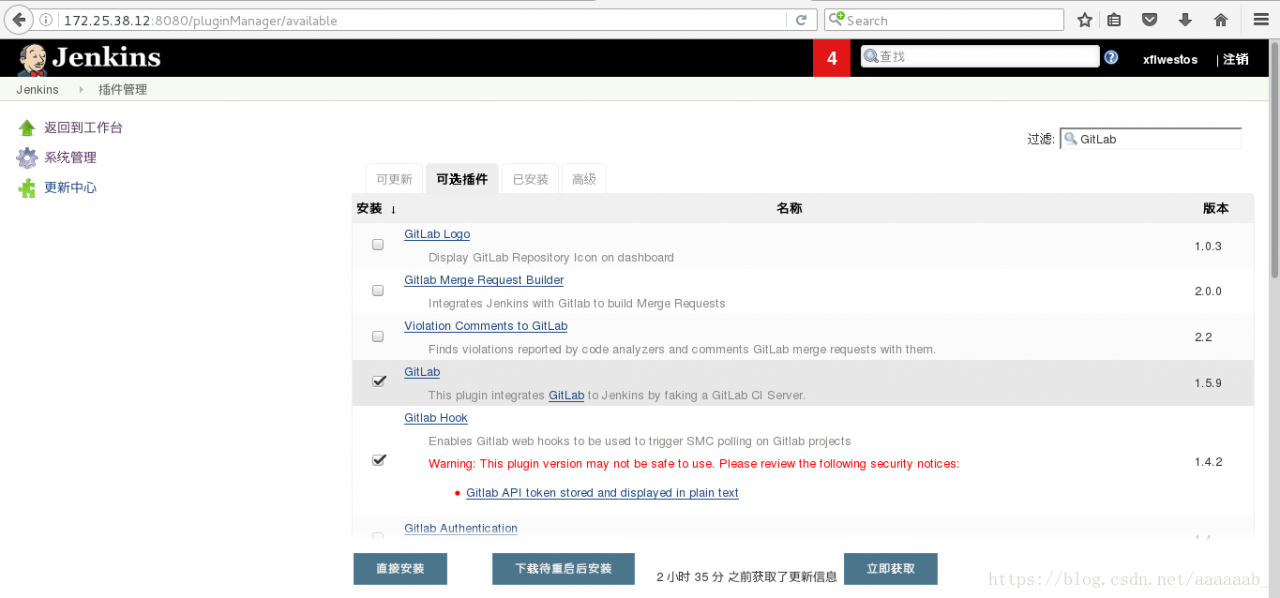Click the Jenkins butler logo
The image size is (1280, 598).
[31, 59]
